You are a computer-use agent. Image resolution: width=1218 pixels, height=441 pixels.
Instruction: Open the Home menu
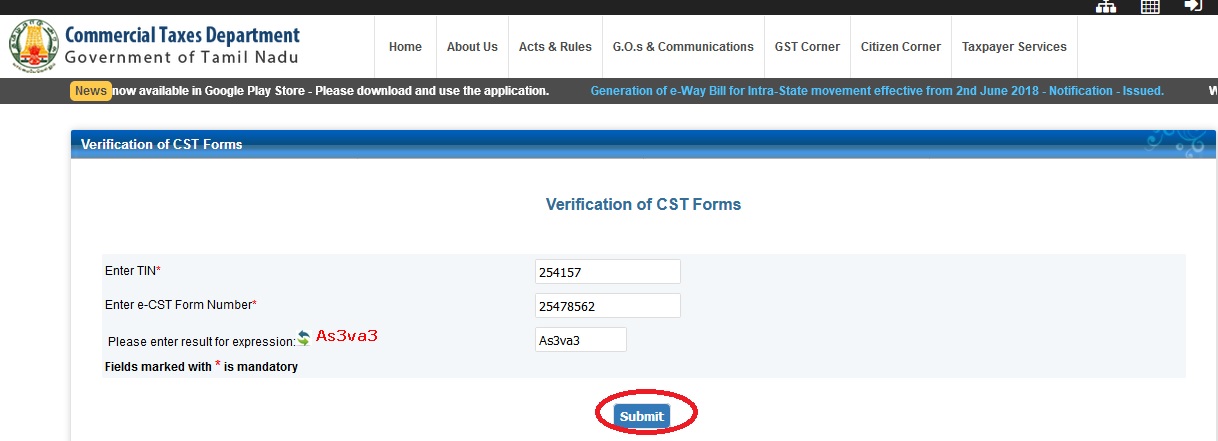coord(405,47)
